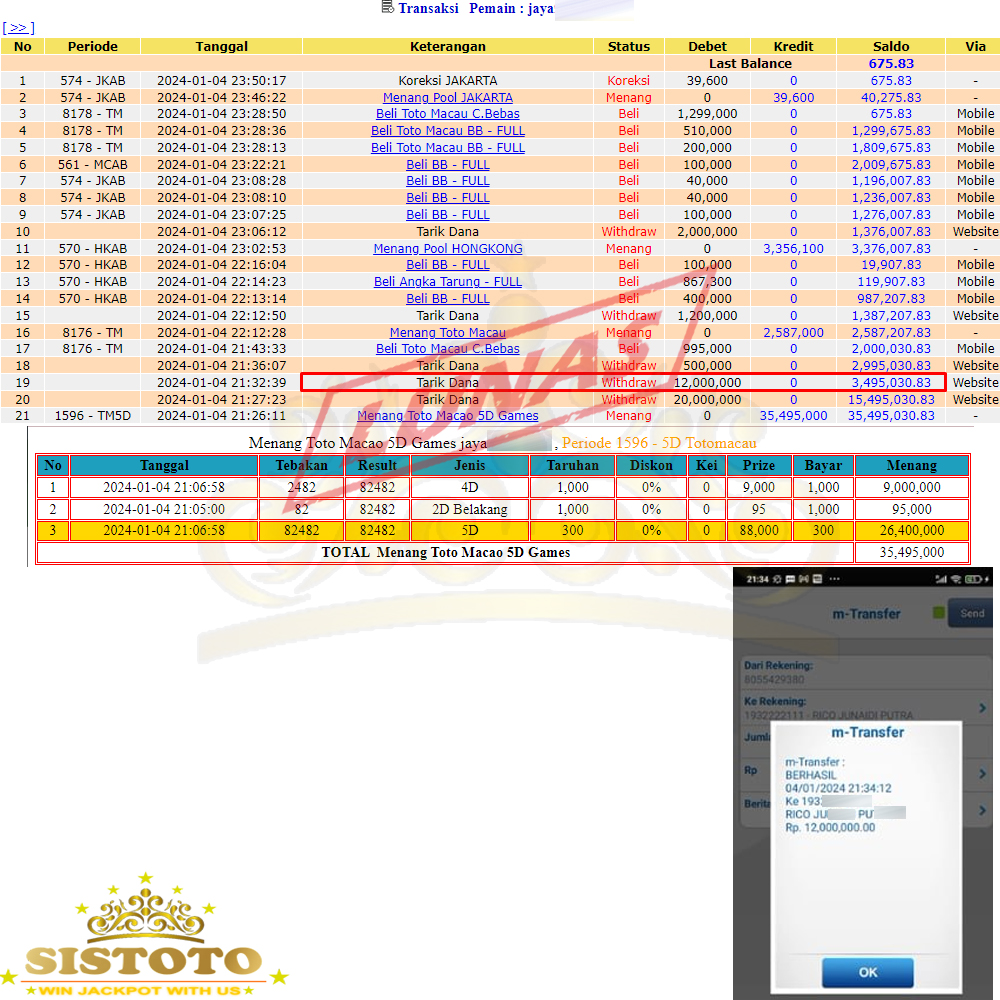
Task: Click the Saldo column header
Action: tap(890, 46)
